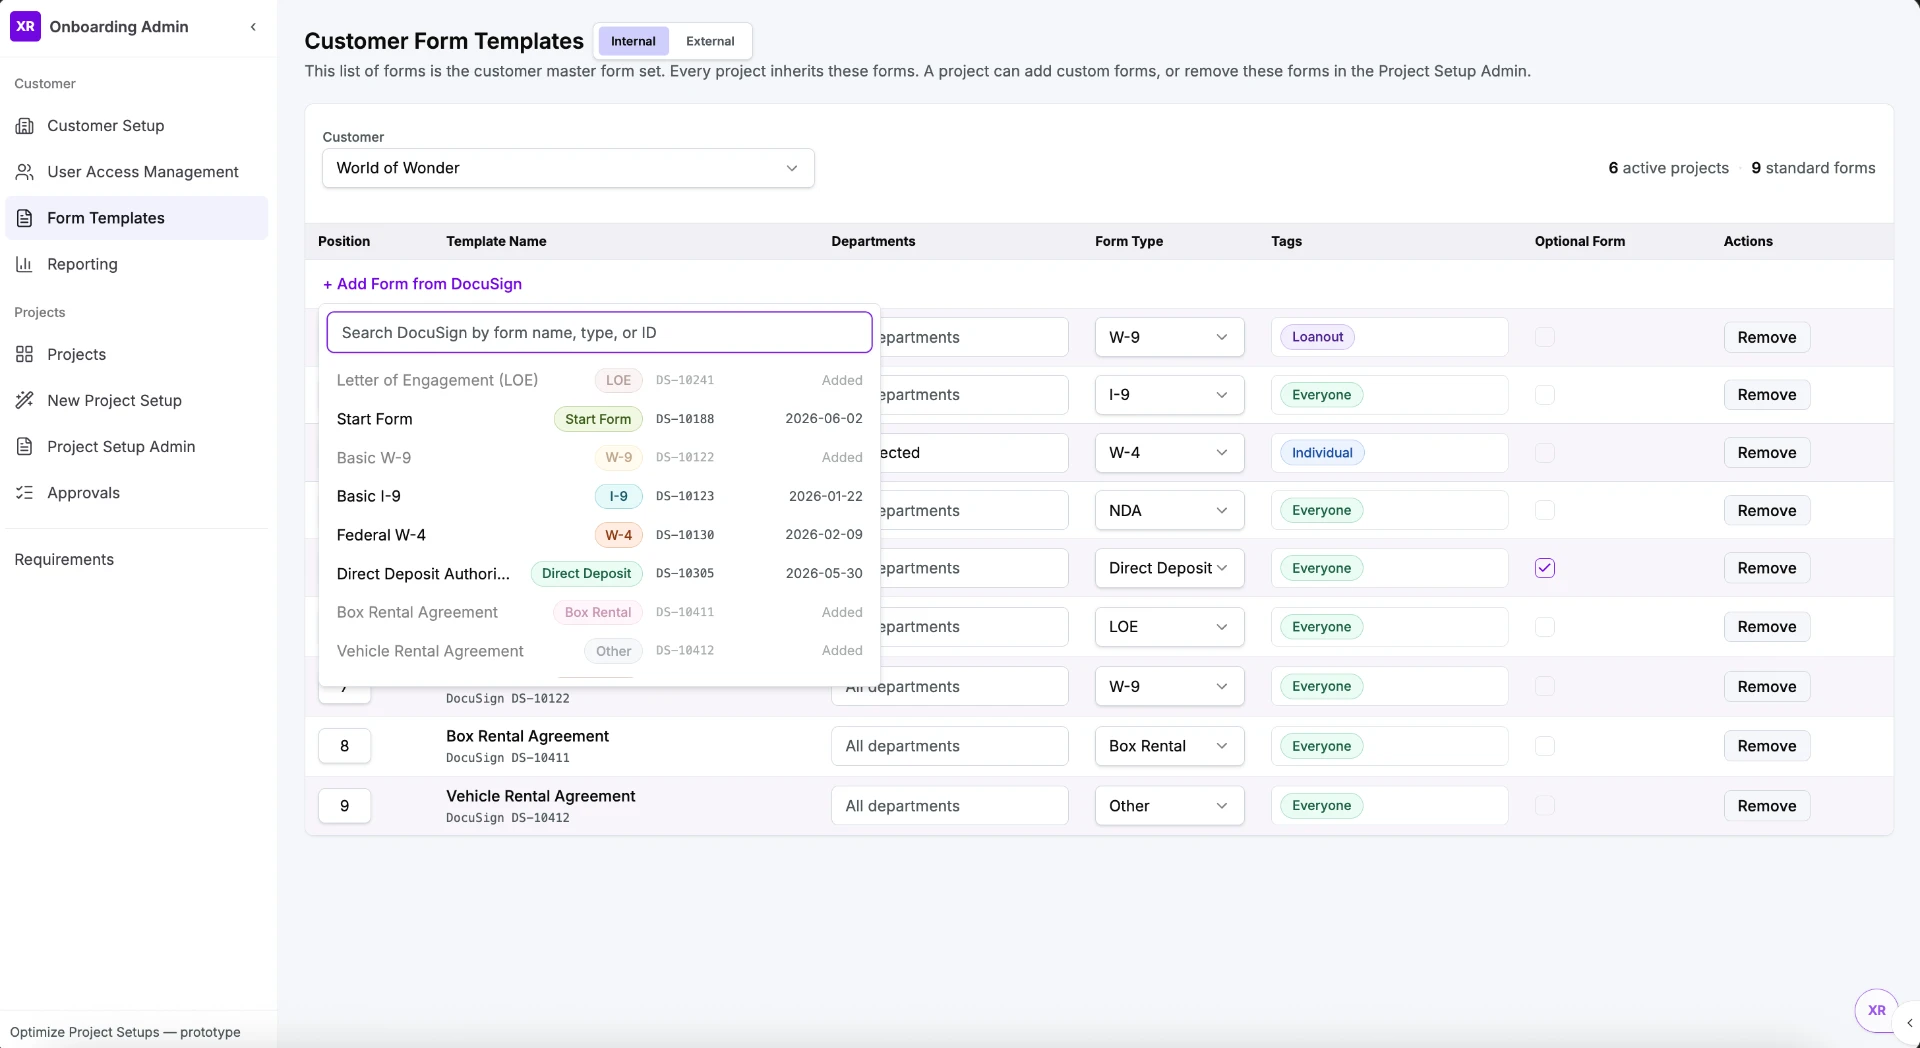Toggle Optional Form checkbox in the I-9 row

click(x=1545, y=395)
